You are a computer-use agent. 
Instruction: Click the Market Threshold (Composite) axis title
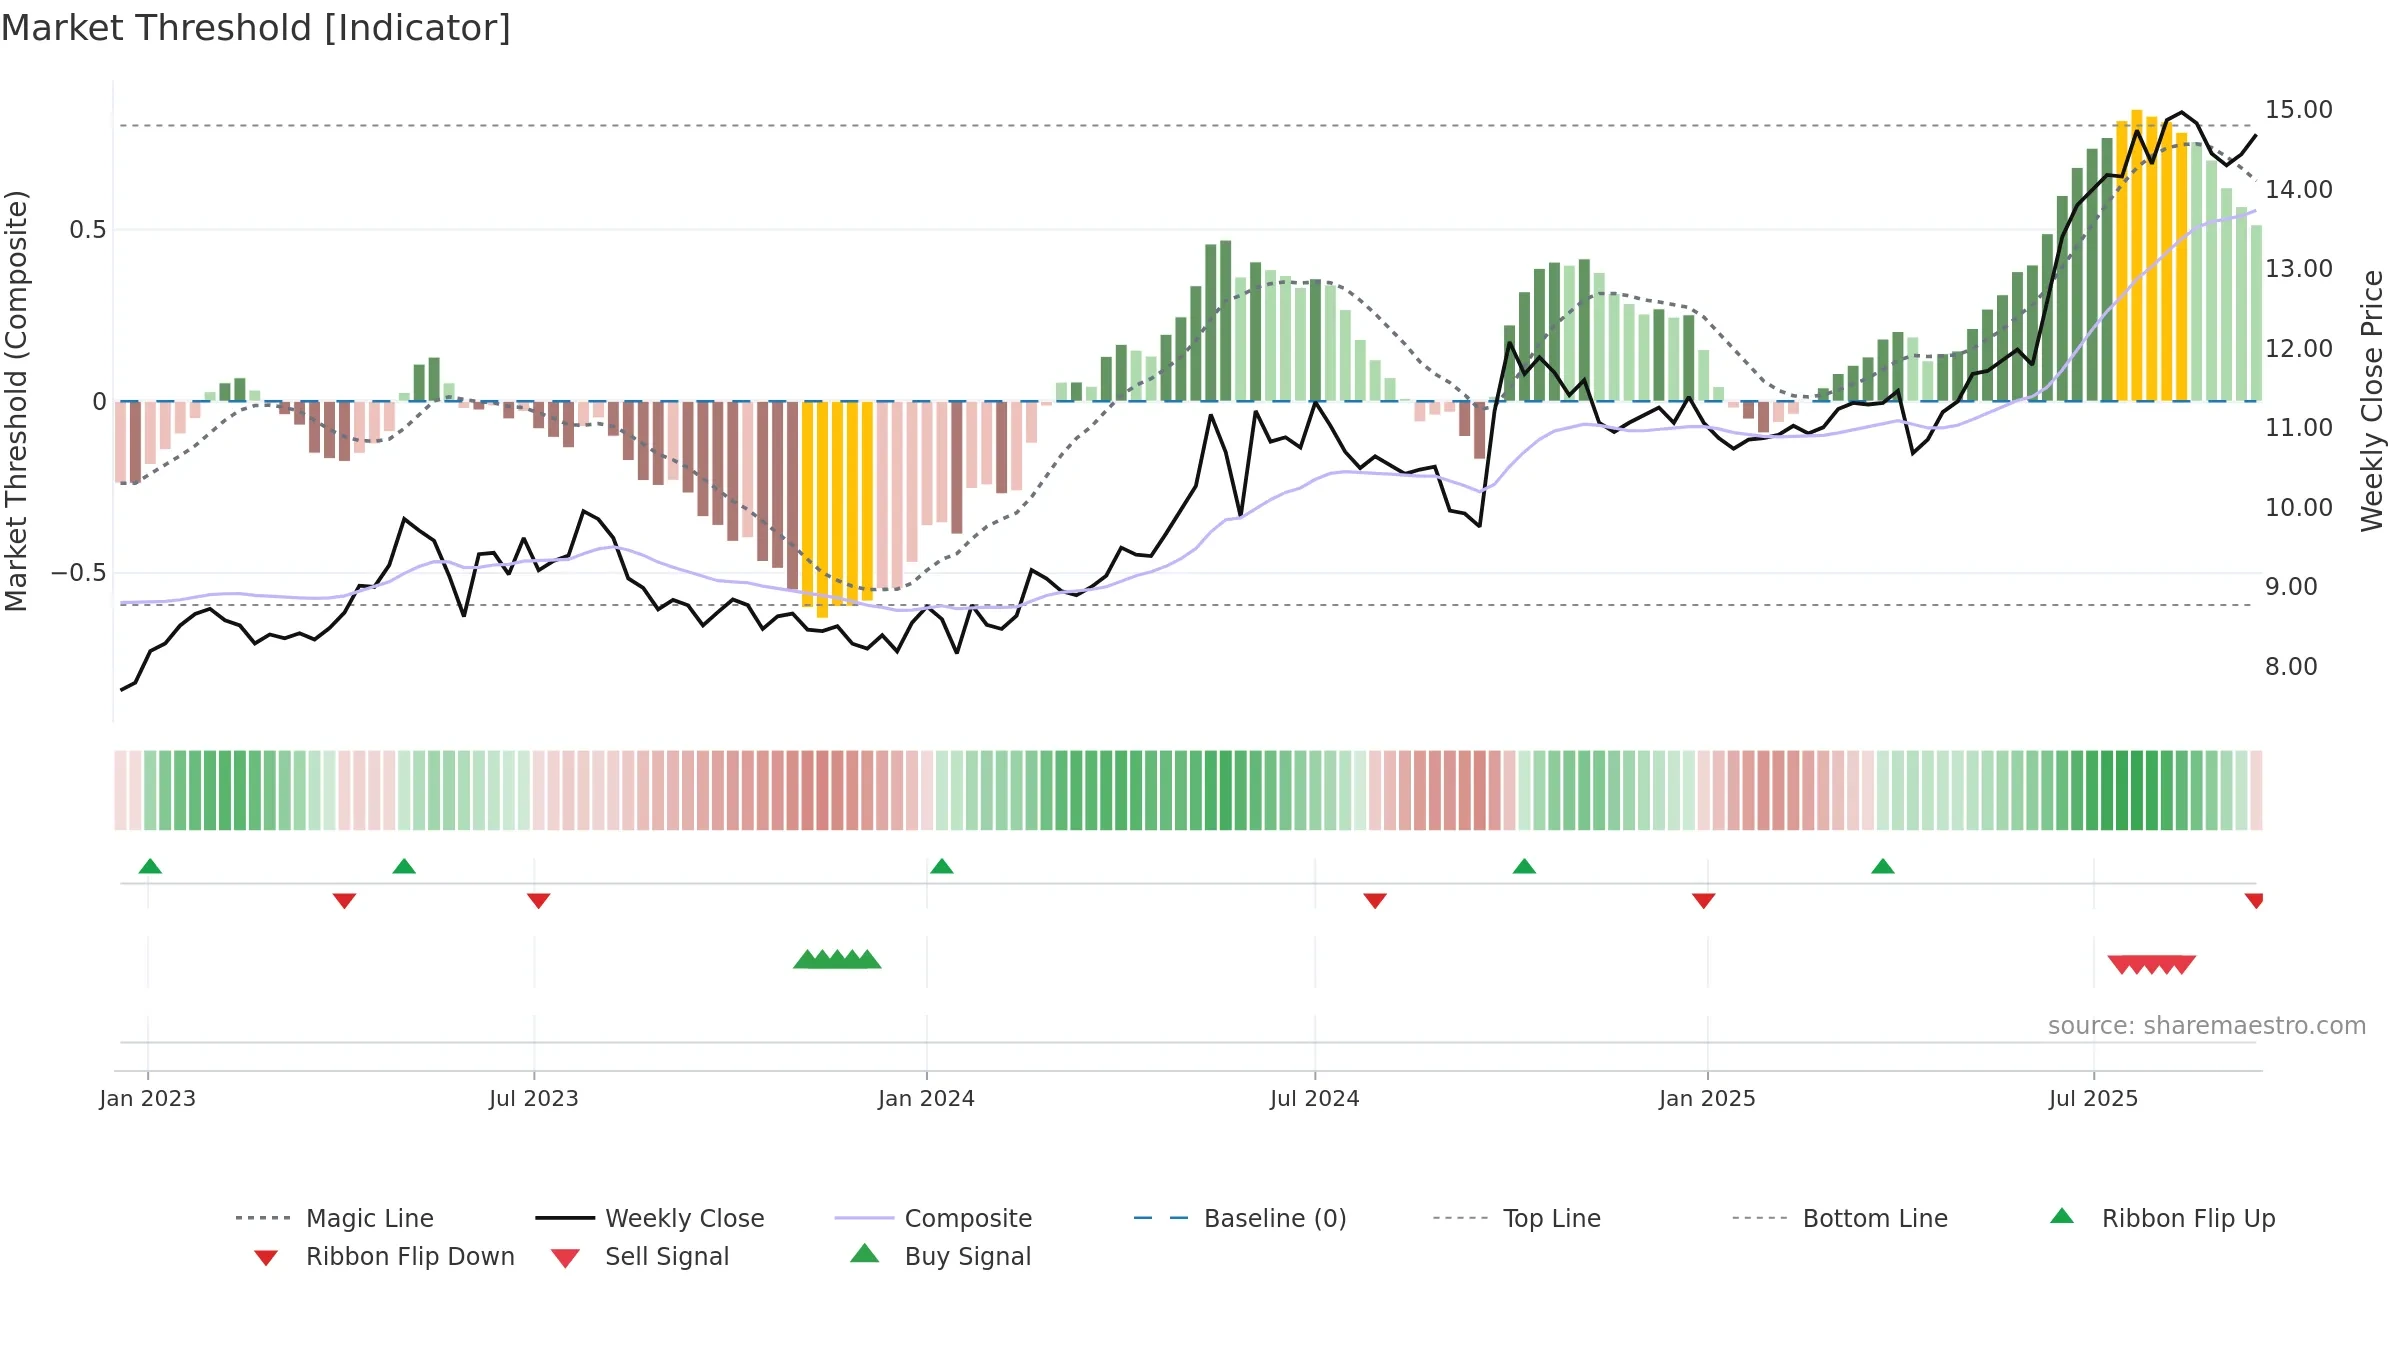pyautogui.click(x=16, y=401)
